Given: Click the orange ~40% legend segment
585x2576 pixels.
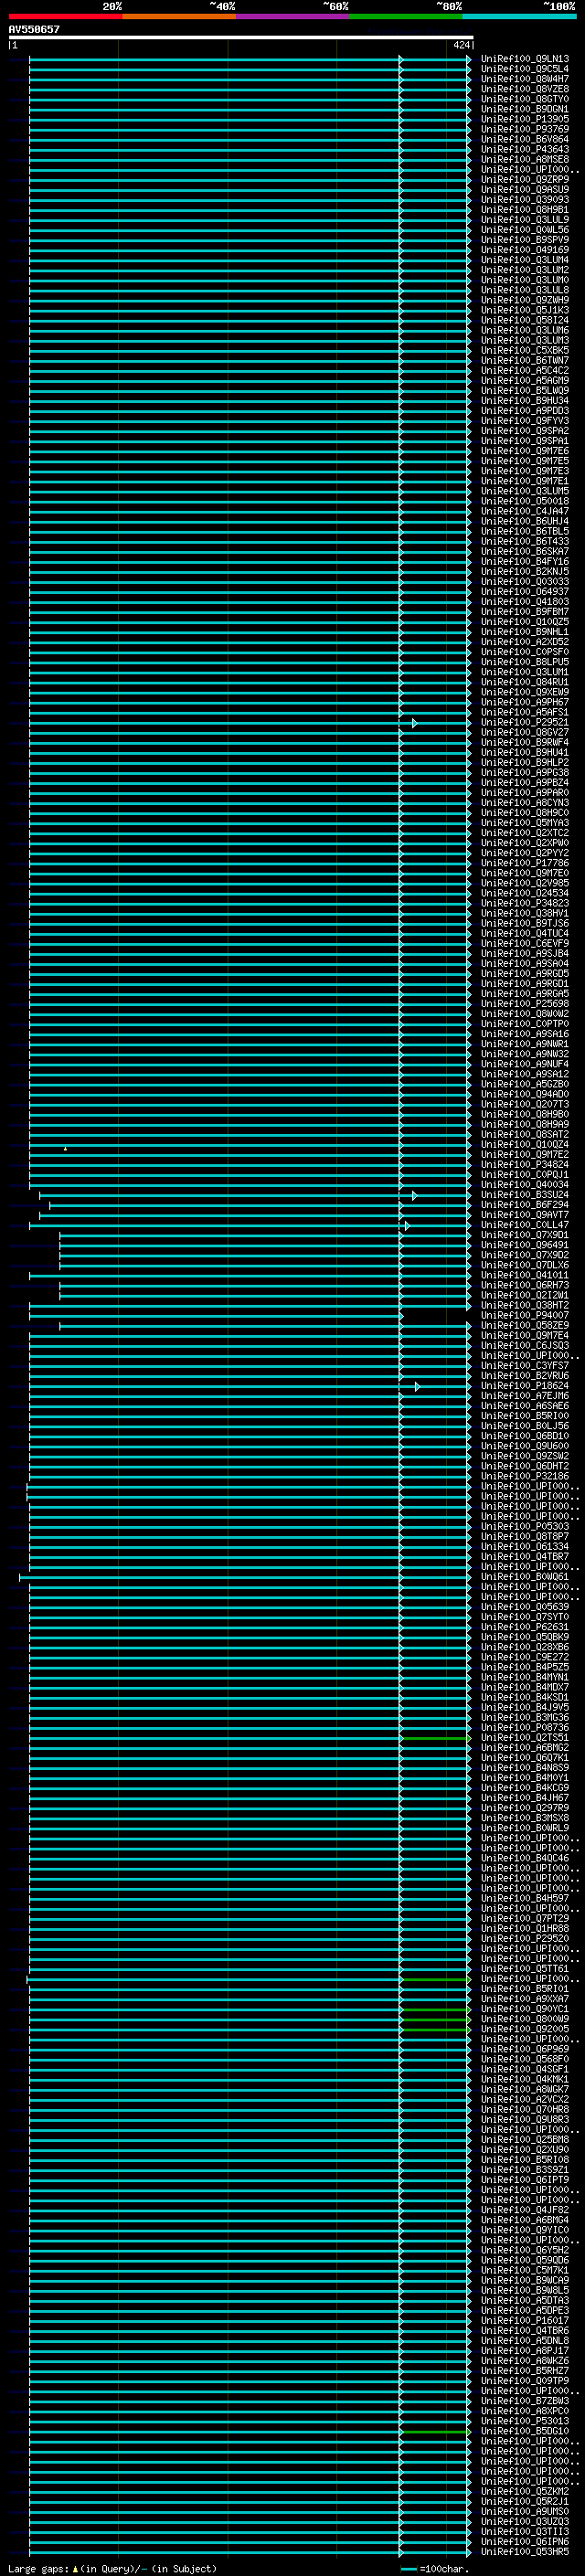Looking at the screenshot, I should [179, 16].
